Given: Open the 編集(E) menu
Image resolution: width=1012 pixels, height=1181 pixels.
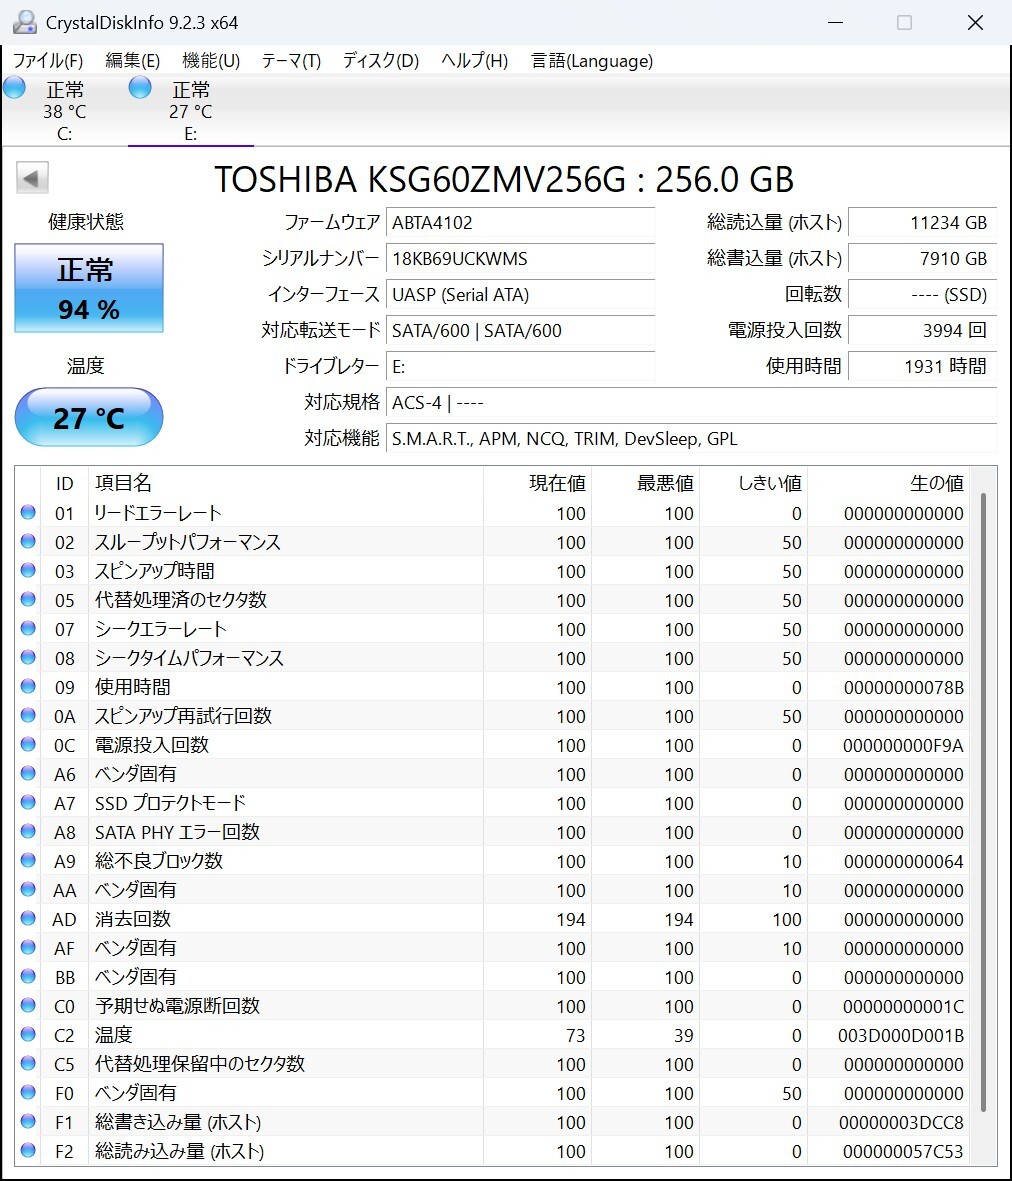Looking at the screenshot, I should tap(133, 60).
